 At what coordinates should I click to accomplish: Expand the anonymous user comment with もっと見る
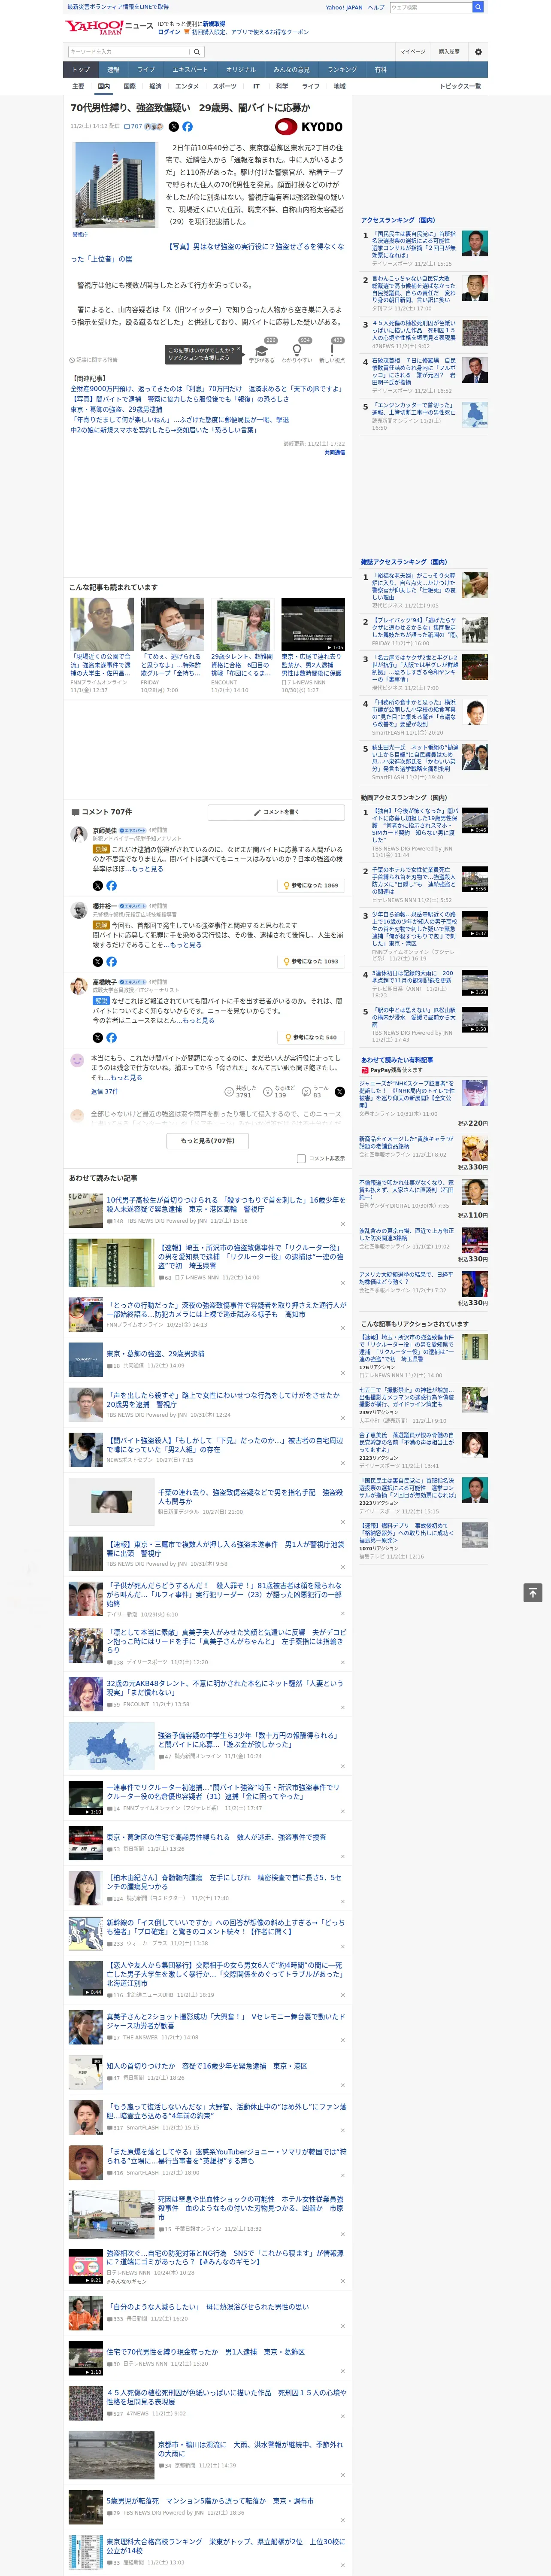[126, 1077]
